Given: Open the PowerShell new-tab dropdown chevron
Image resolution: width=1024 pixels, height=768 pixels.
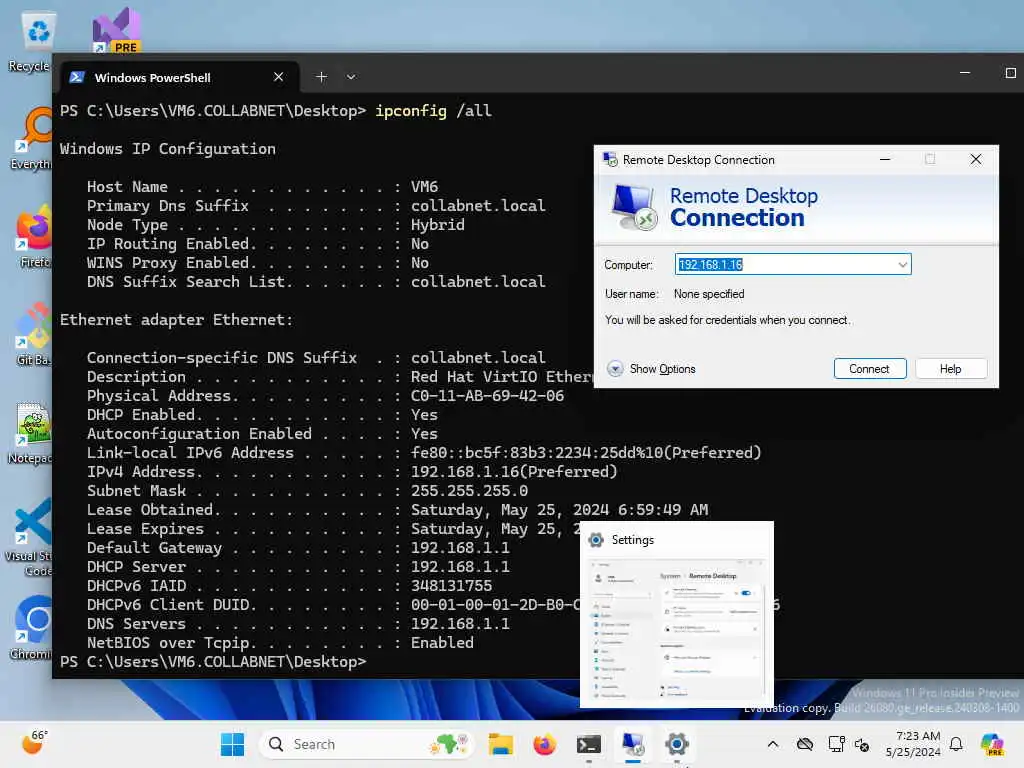Looking at the screenshot, I should point(351,77).
